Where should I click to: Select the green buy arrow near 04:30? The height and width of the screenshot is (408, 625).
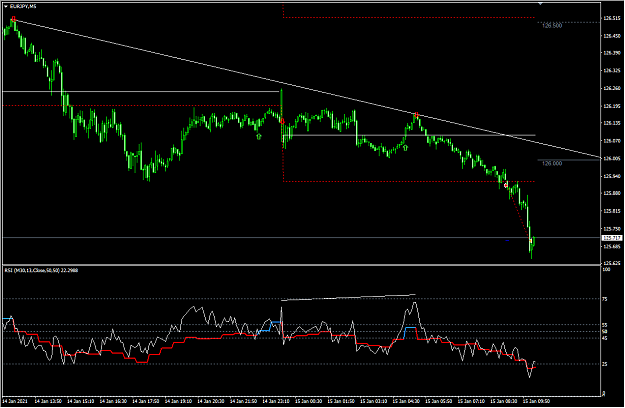pos(405,148)
